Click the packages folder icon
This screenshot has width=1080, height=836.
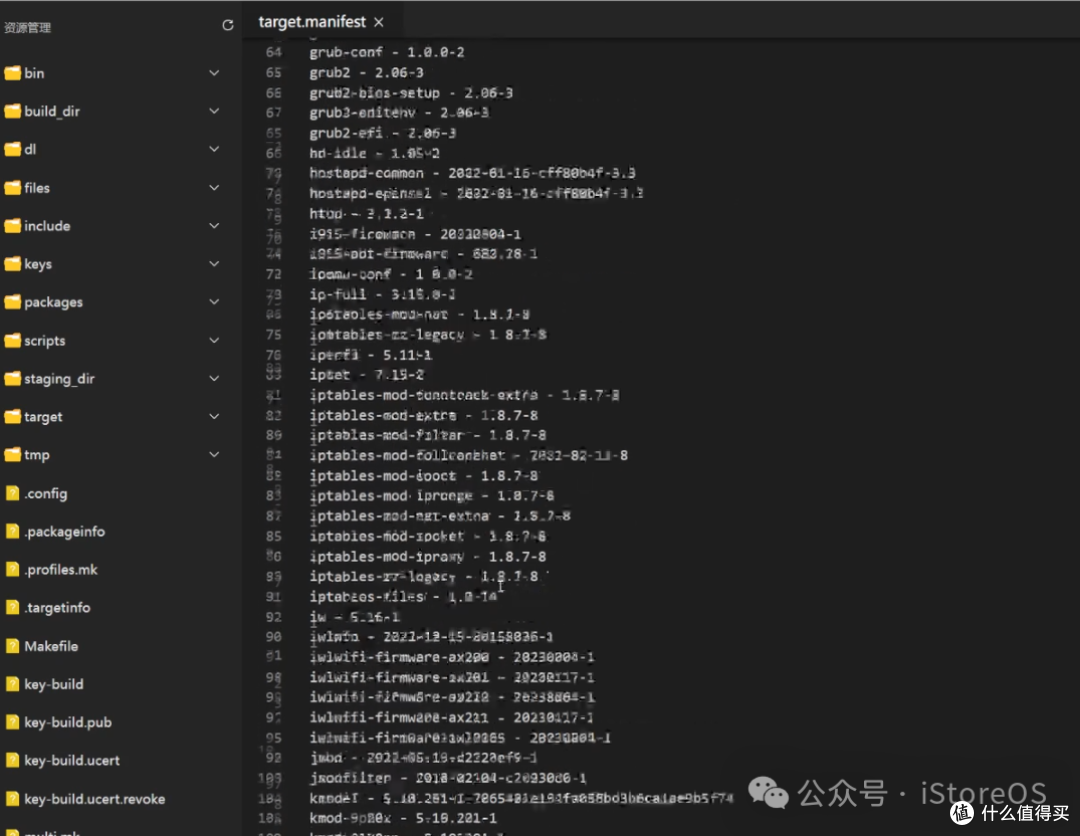coord(12,302)
